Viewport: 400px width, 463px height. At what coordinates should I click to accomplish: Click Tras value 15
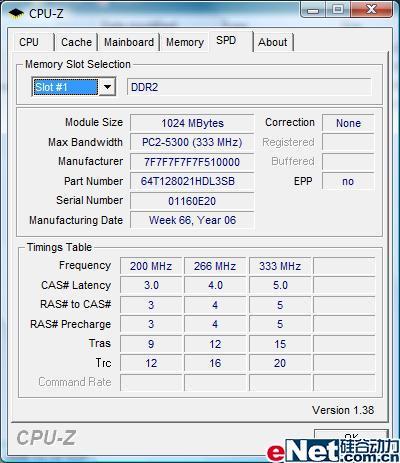click(x=280, y=344)
